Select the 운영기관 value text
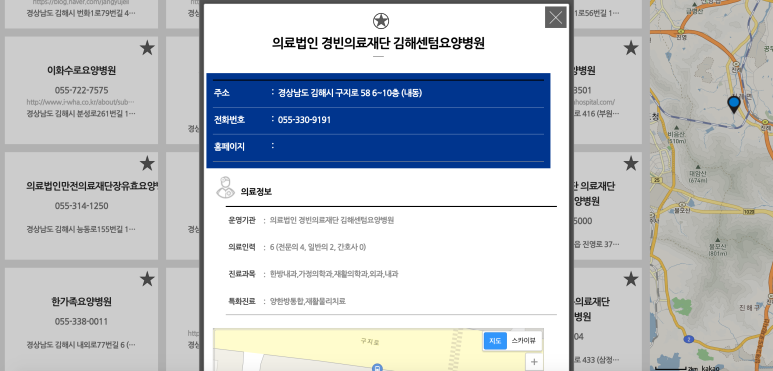 click(x=332, y=220)
